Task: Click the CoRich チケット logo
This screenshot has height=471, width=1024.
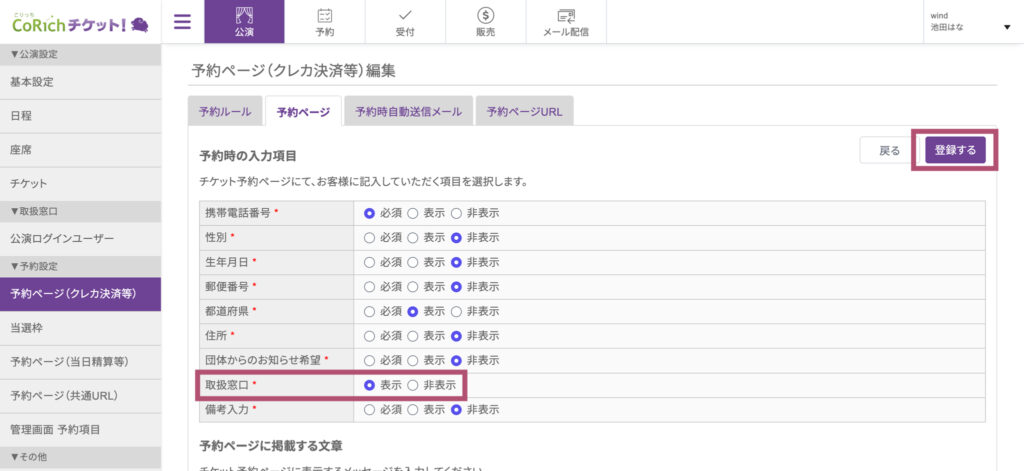Action: pyautogui.click(x=79, y=22)
